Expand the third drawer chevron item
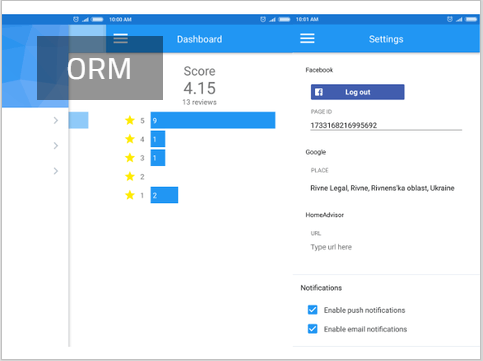This screenshot has height=361, width=483. click(x=56, y=171)
